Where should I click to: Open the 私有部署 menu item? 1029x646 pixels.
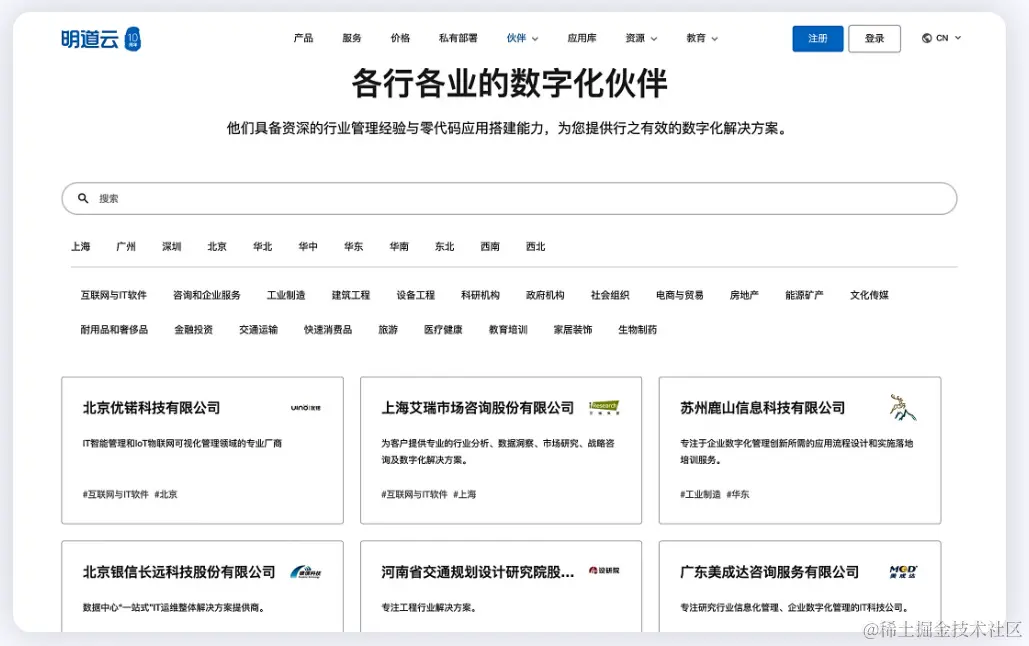click(x=458, y=38)
